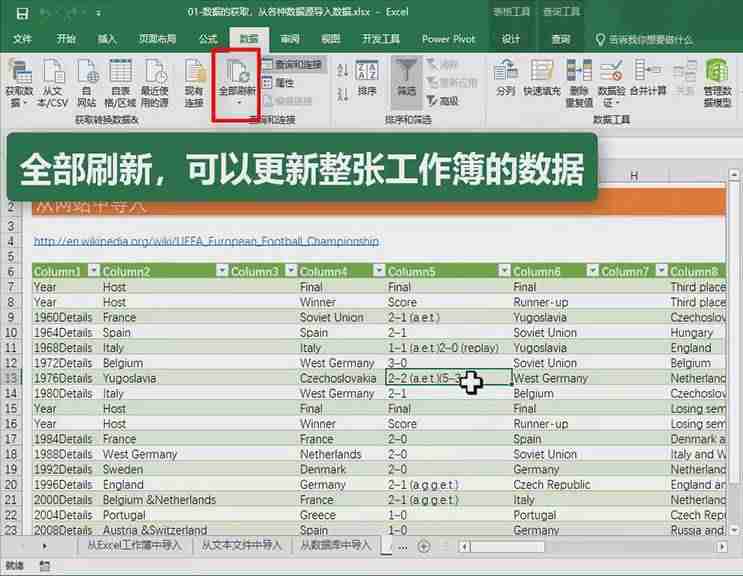743x576 pixels.
Task: Click the Tell Me lightbulb search box
Action: pyautogui.click(x=644, y=39)
